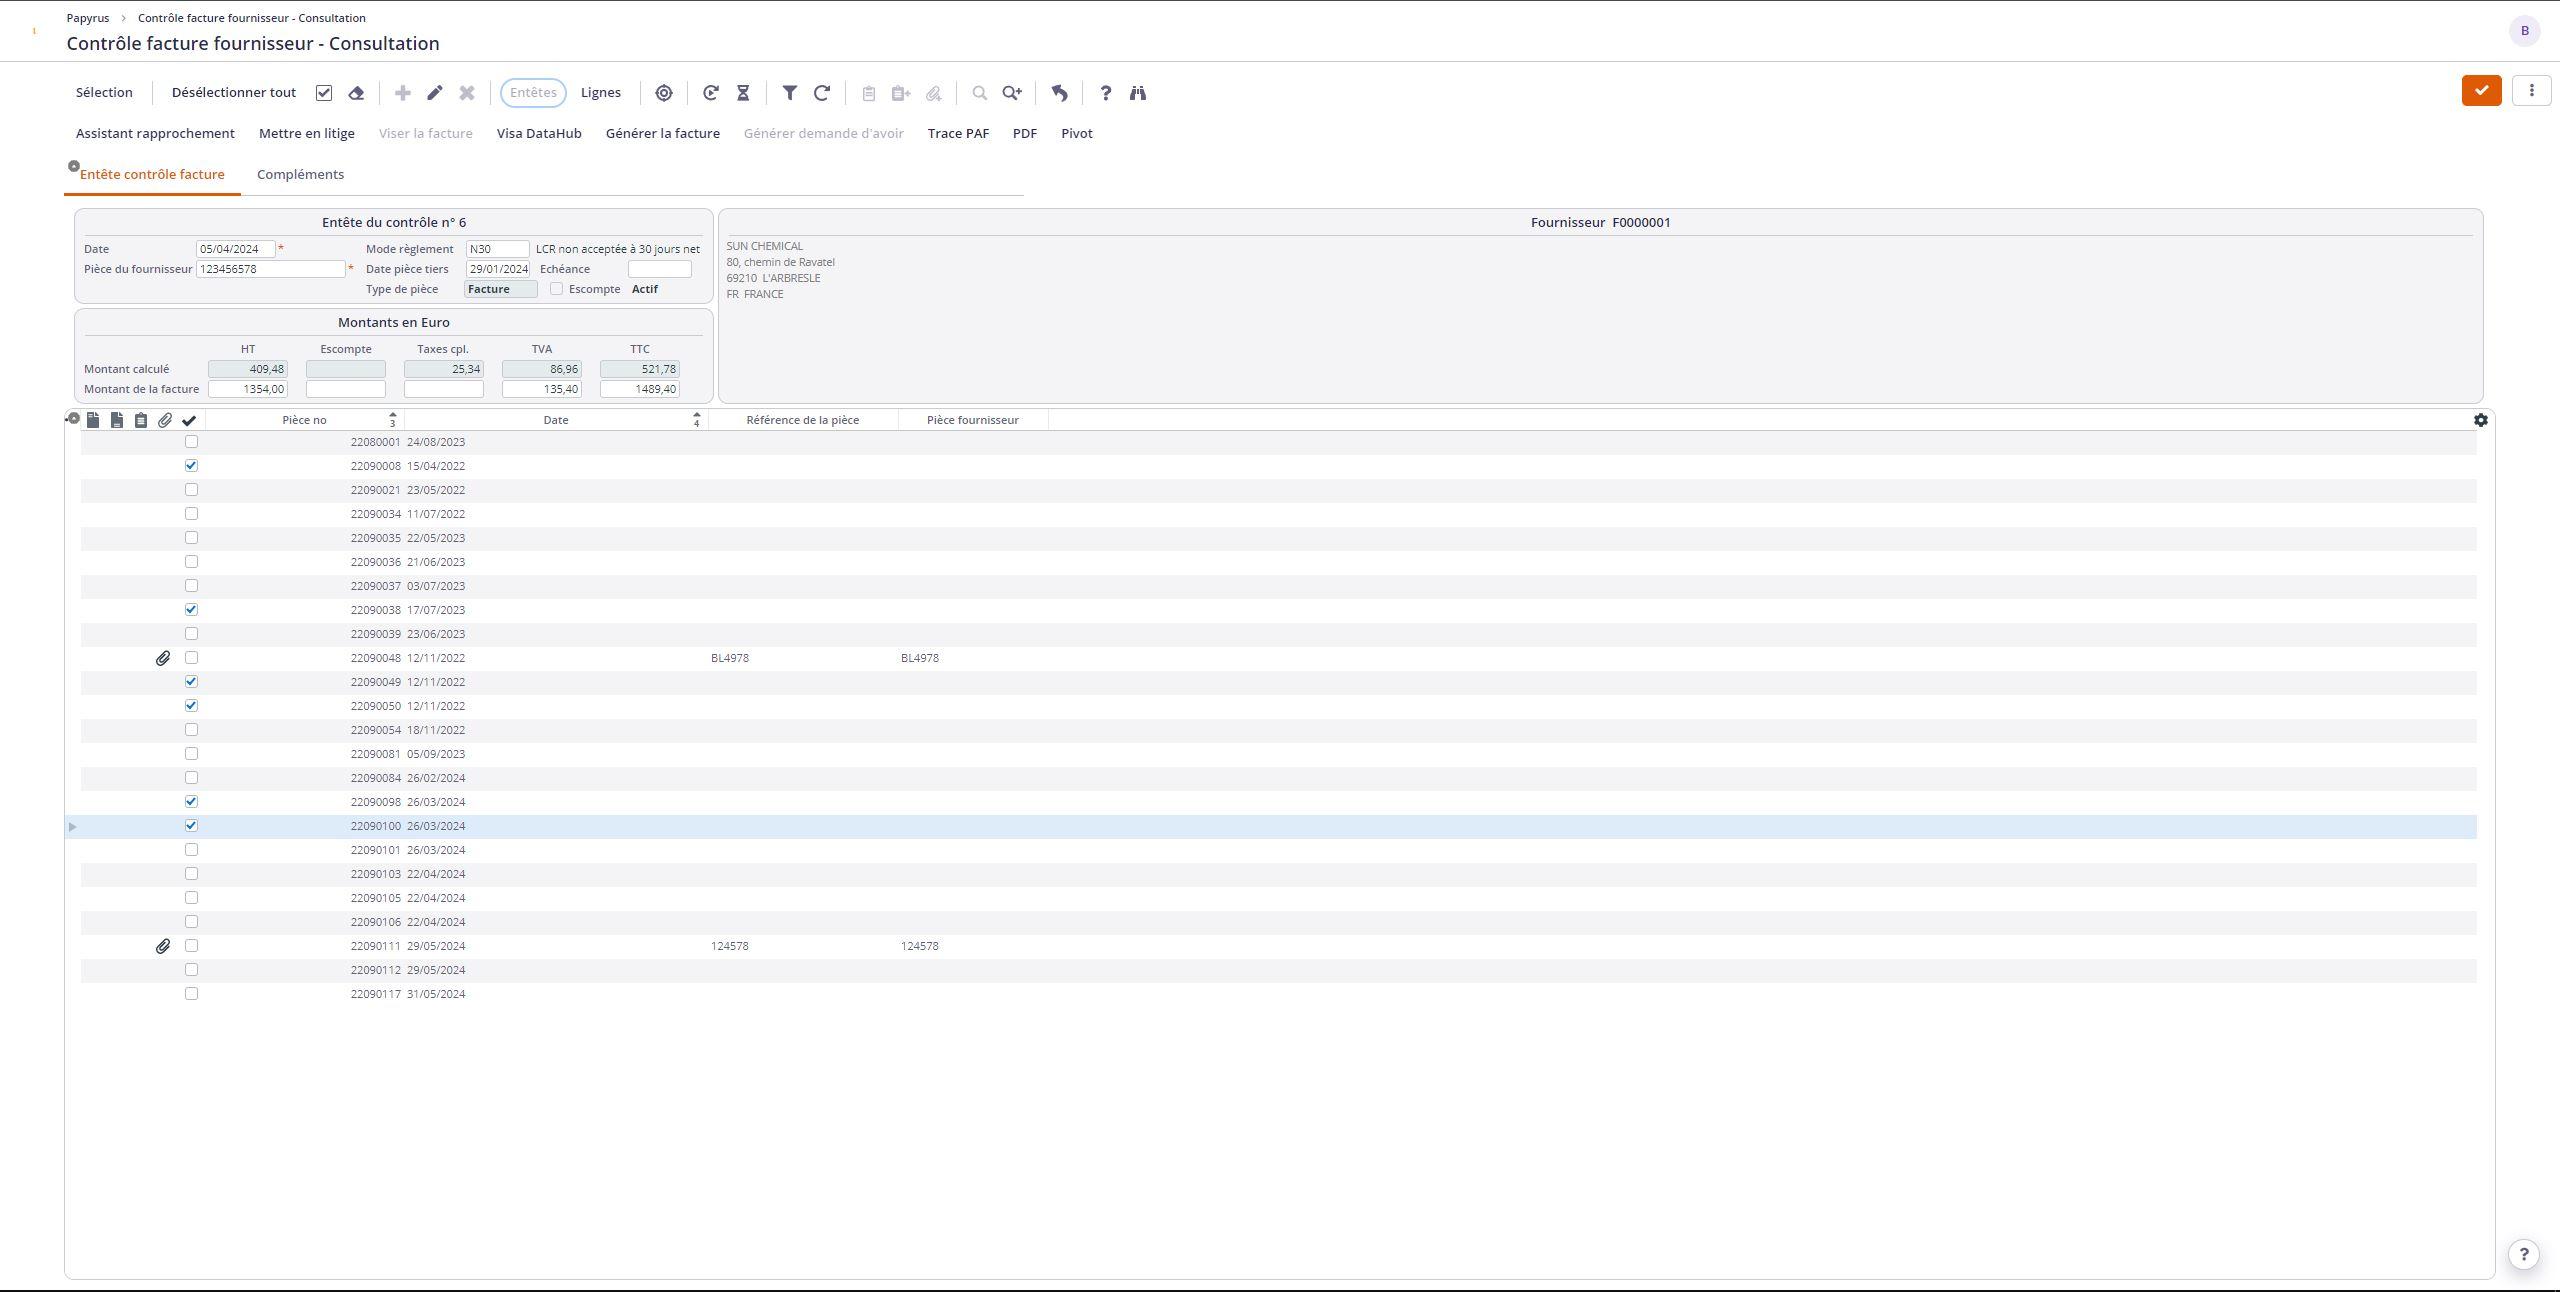Click row indicator arrow for 22090100

pos(72,827)
